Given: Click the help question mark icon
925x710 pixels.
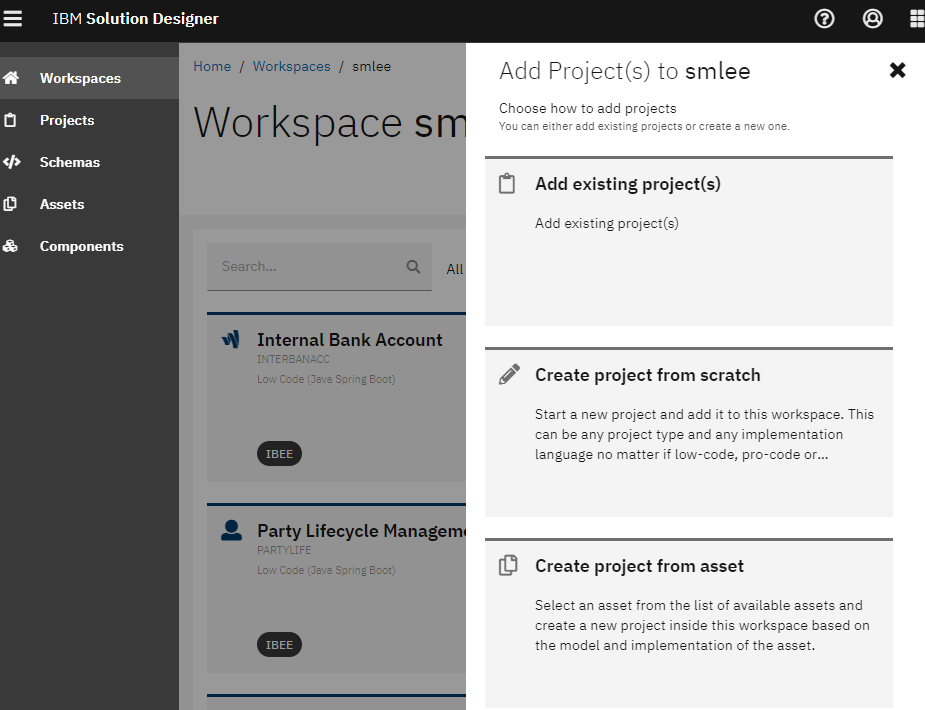Looking at the screenshot, I should click(x=824, y=19).
